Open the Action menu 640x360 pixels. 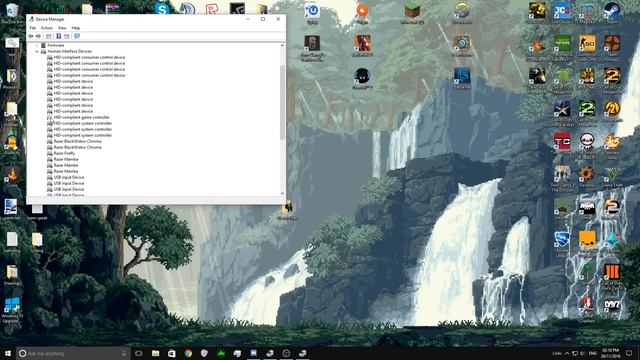[47, 28]
